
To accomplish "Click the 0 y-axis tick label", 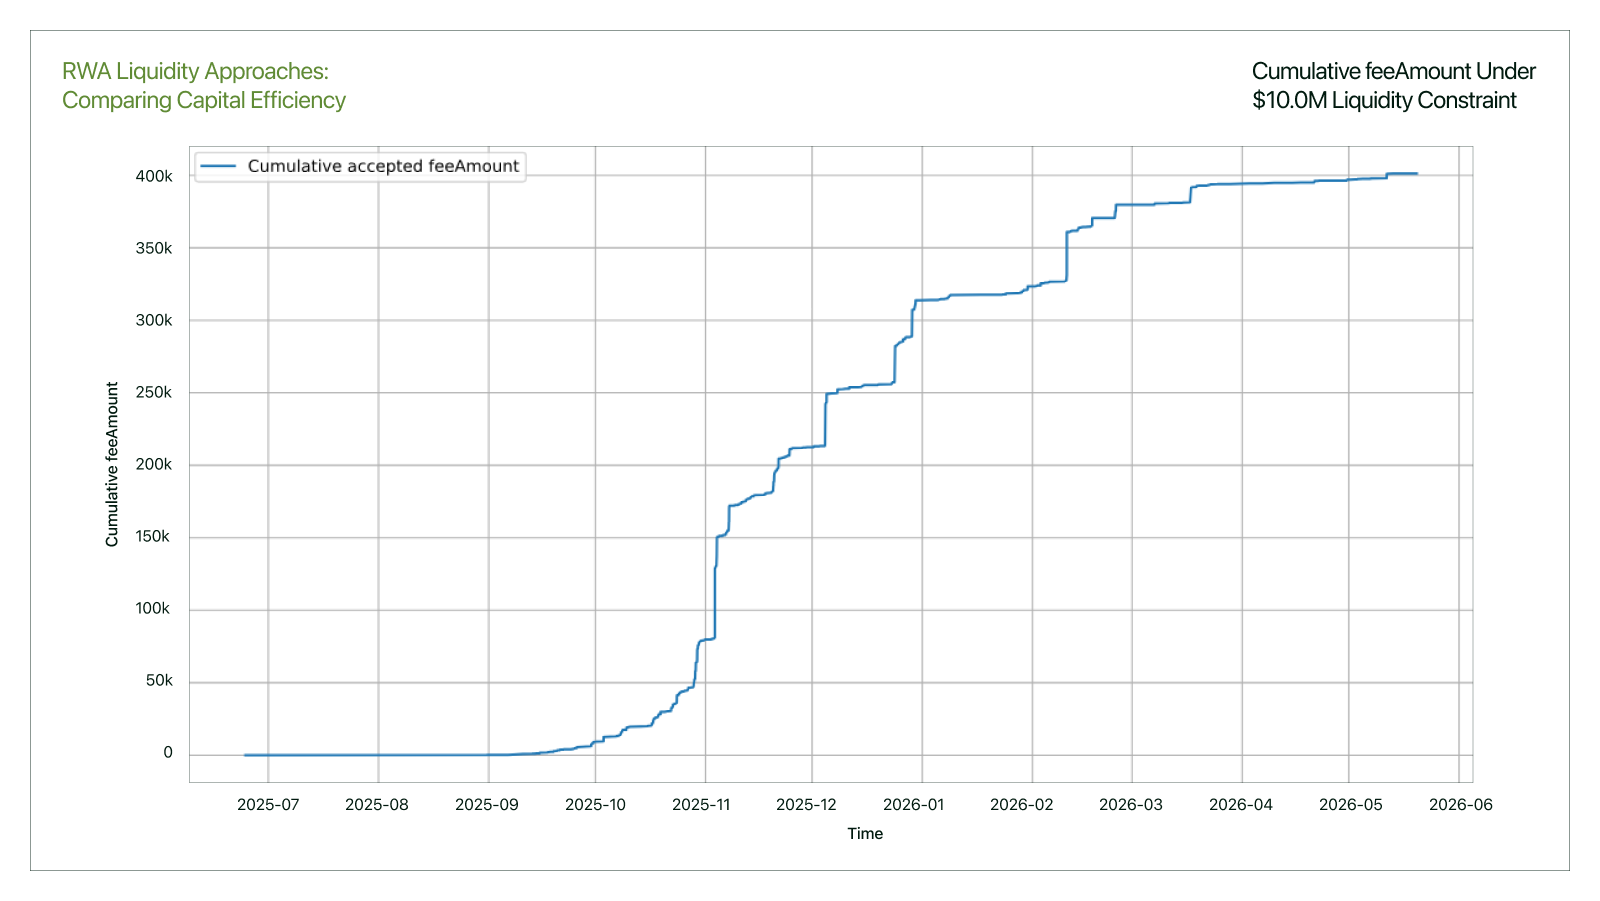I will pyautogui.click(x=168, y=753).
